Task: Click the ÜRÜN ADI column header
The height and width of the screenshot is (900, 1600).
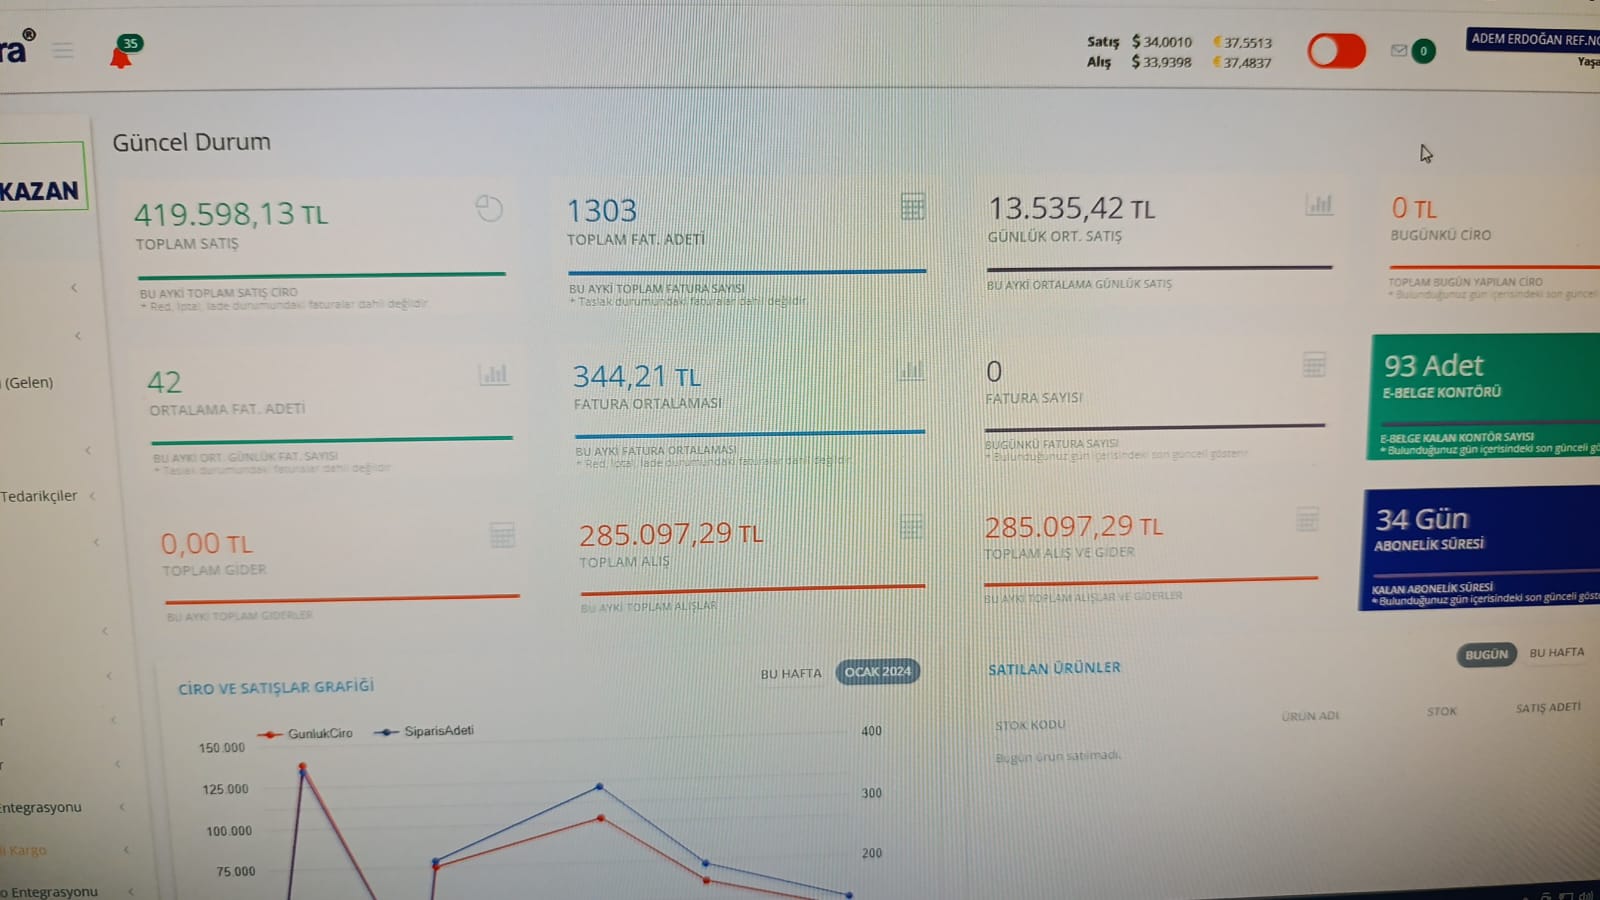Action: [1310, 716]
